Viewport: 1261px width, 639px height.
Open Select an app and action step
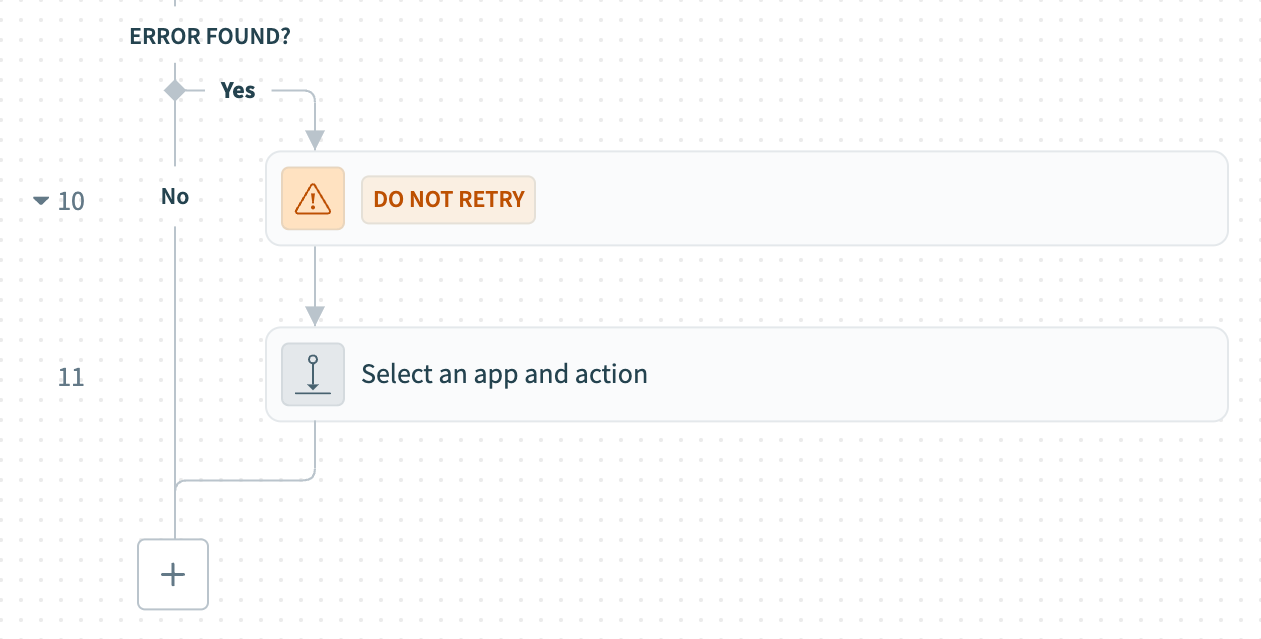point(746,374)
